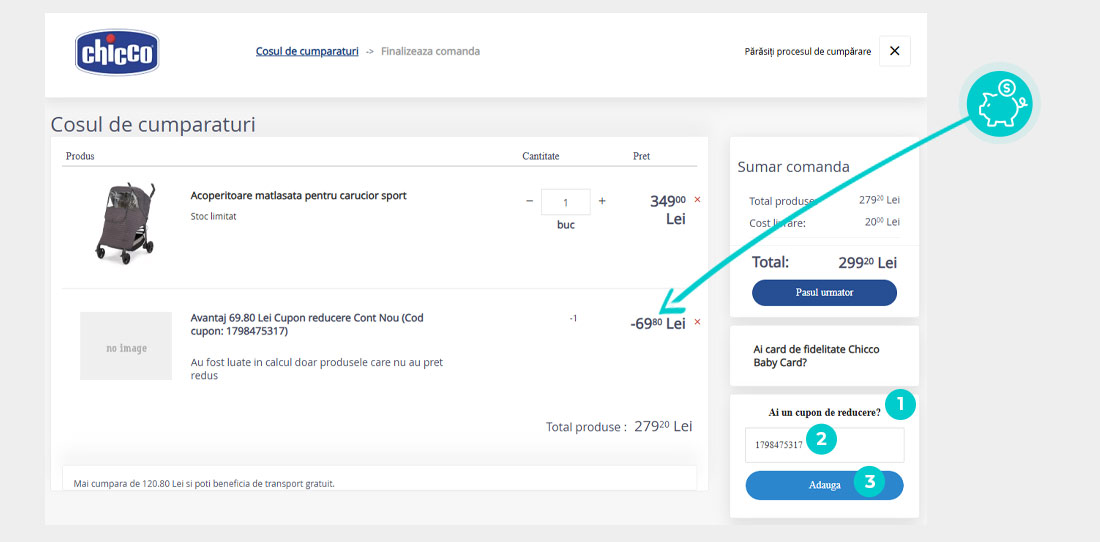Click the 'Pret' column header
The image size is (1100, 542).
[641, 156]
